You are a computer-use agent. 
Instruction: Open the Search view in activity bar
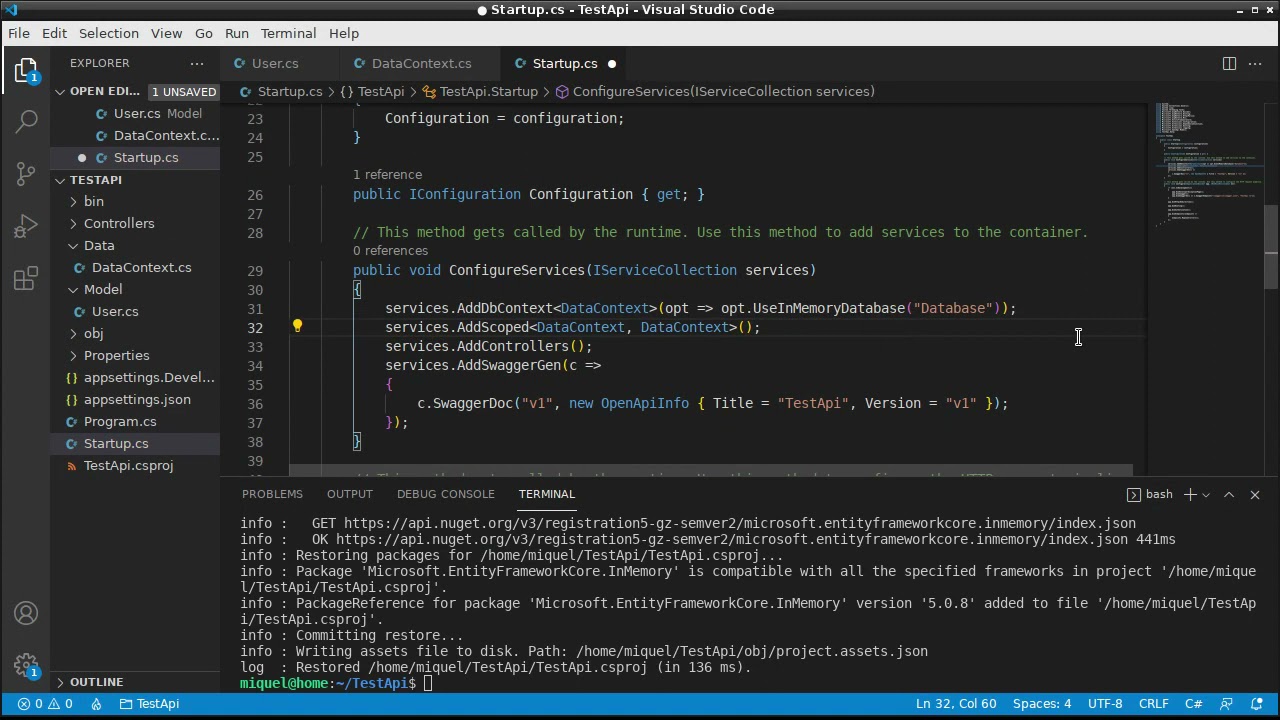coord(27,121)
